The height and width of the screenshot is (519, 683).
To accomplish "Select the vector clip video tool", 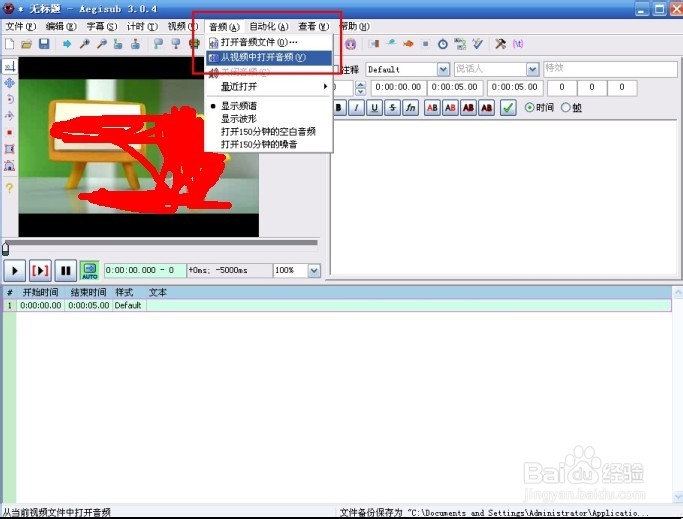I will (x=10, y=166).
